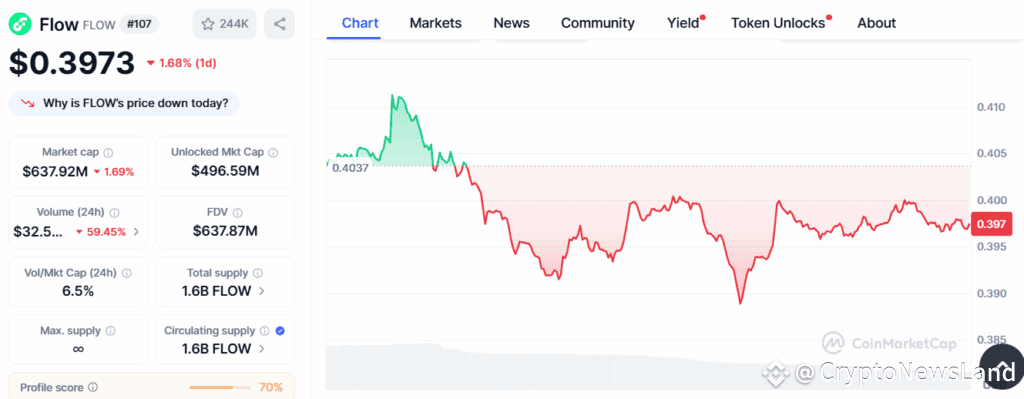
Task: Select the Community tab
Action: pos(598,23)
